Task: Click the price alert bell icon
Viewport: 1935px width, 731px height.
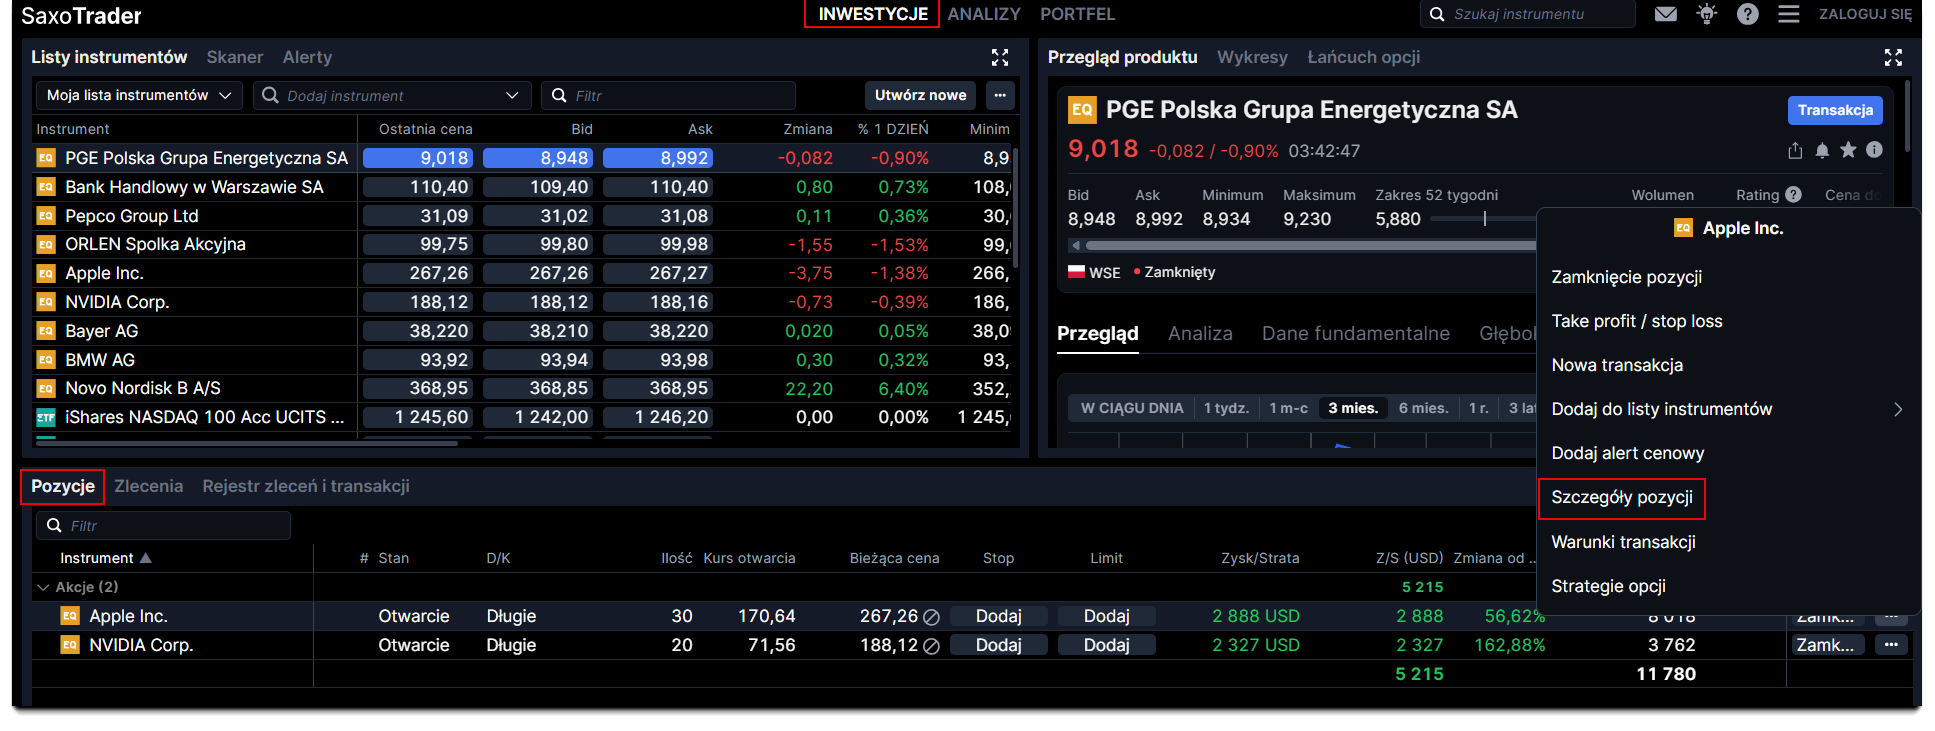Action: pos(1822,150)
